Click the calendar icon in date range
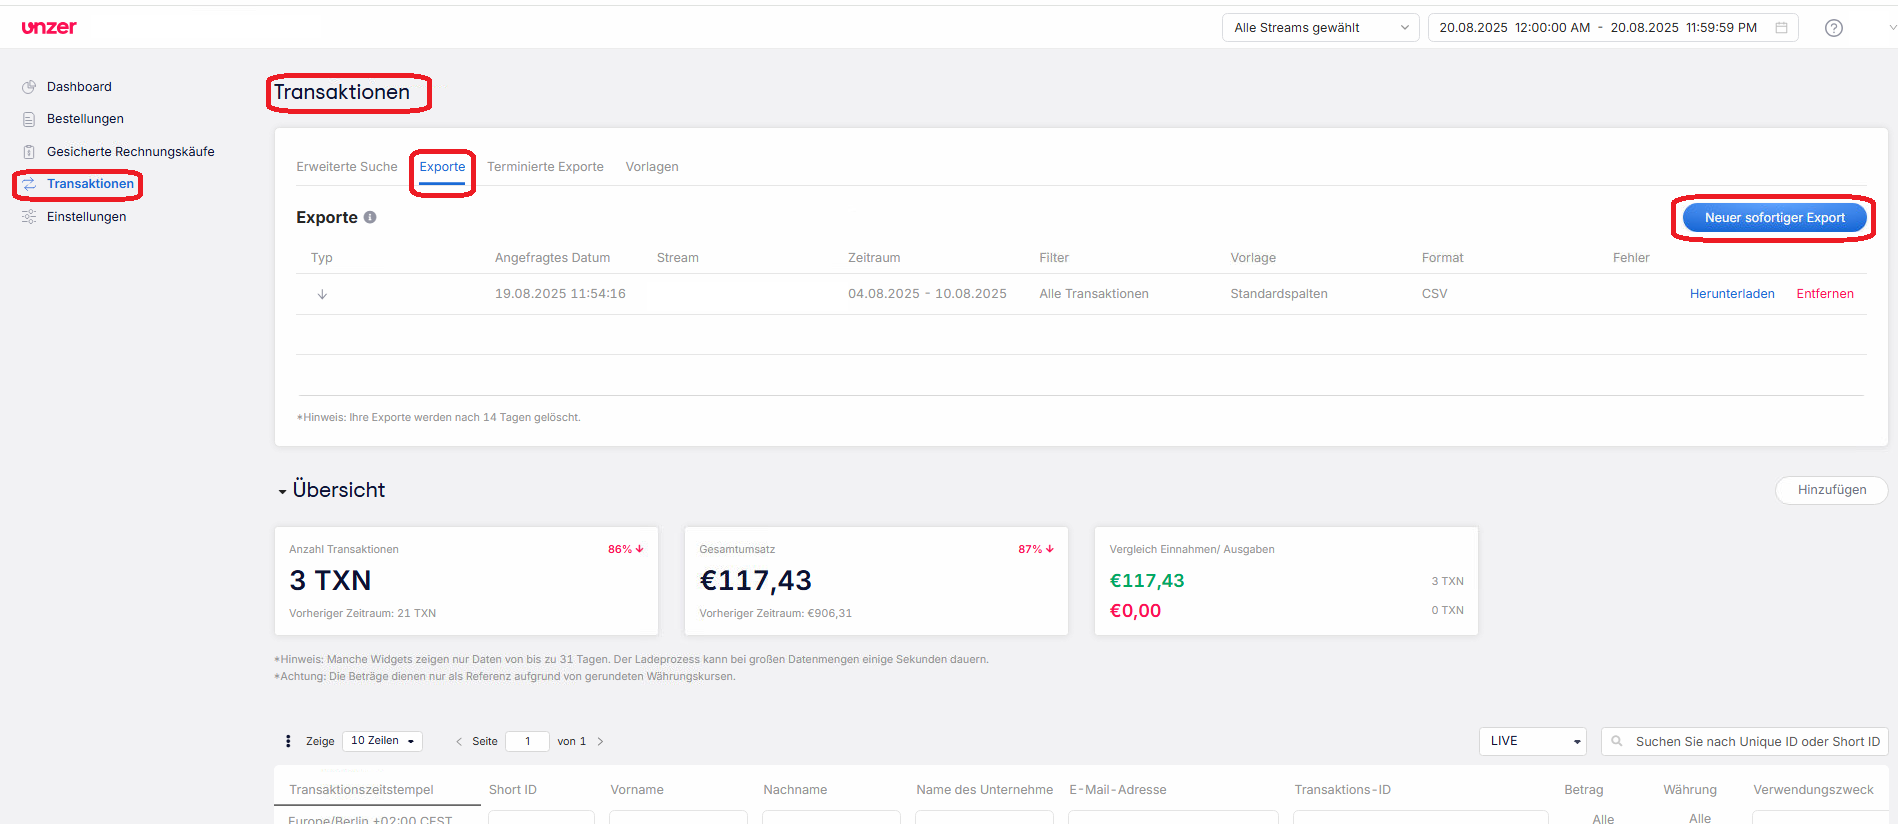Screen dimensions: 1898x824 pyautogui.click(x=1781, y=28)
